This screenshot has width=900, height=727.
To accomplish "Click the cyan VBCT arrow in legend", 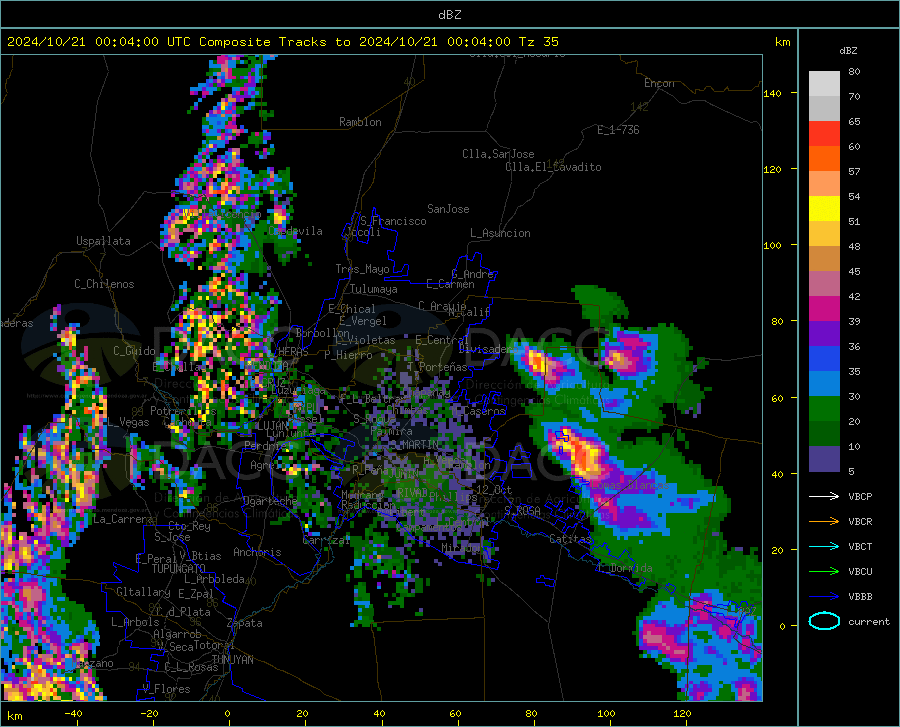I will 824,546.
